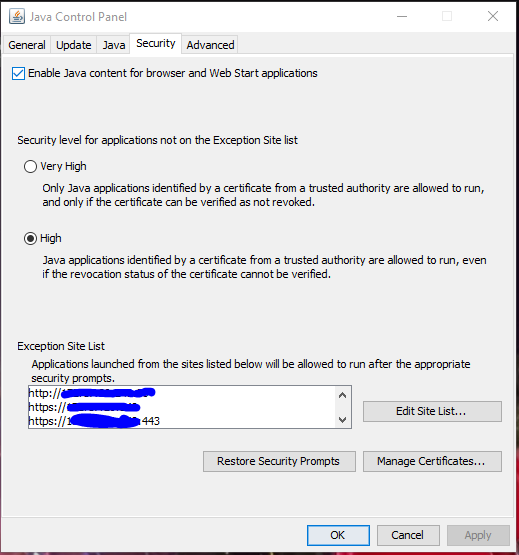This screenshot has width=519, height=555.
Task: Select the Security tab
Action: (x=156, y=44)
